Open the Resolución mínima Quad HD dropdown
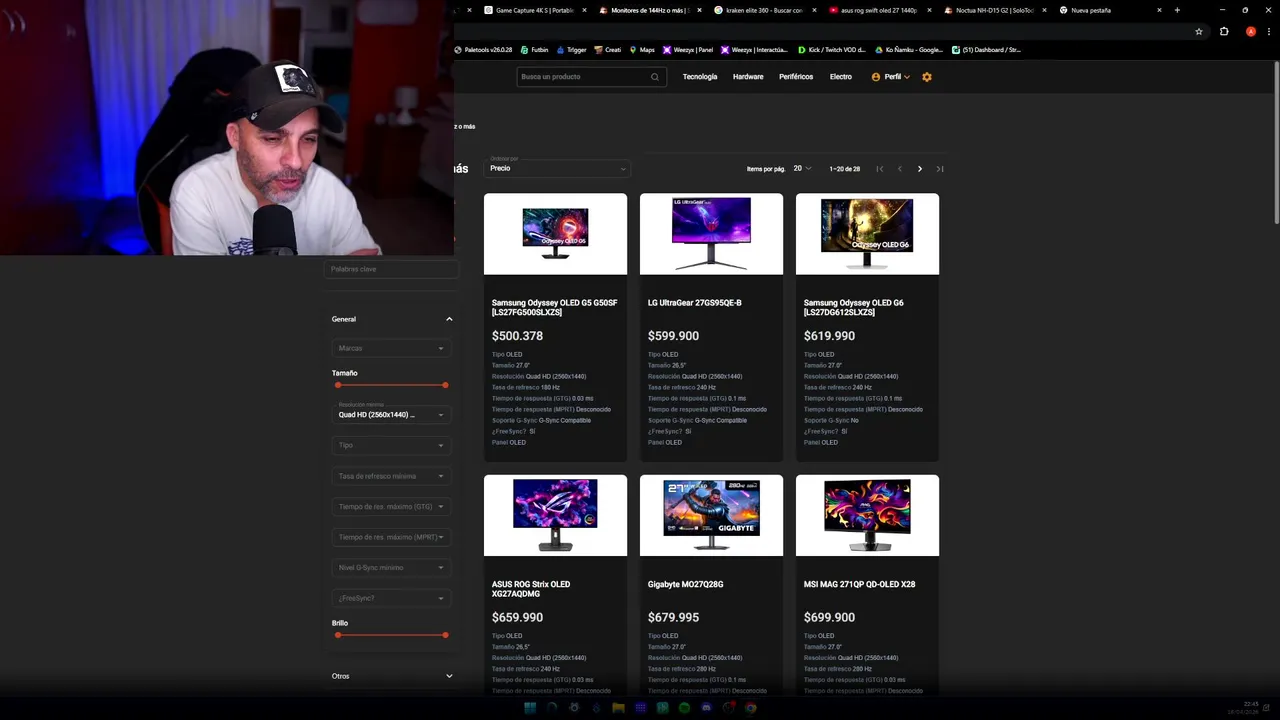This screenshot has height=720, width=1280. coord(391,413)
